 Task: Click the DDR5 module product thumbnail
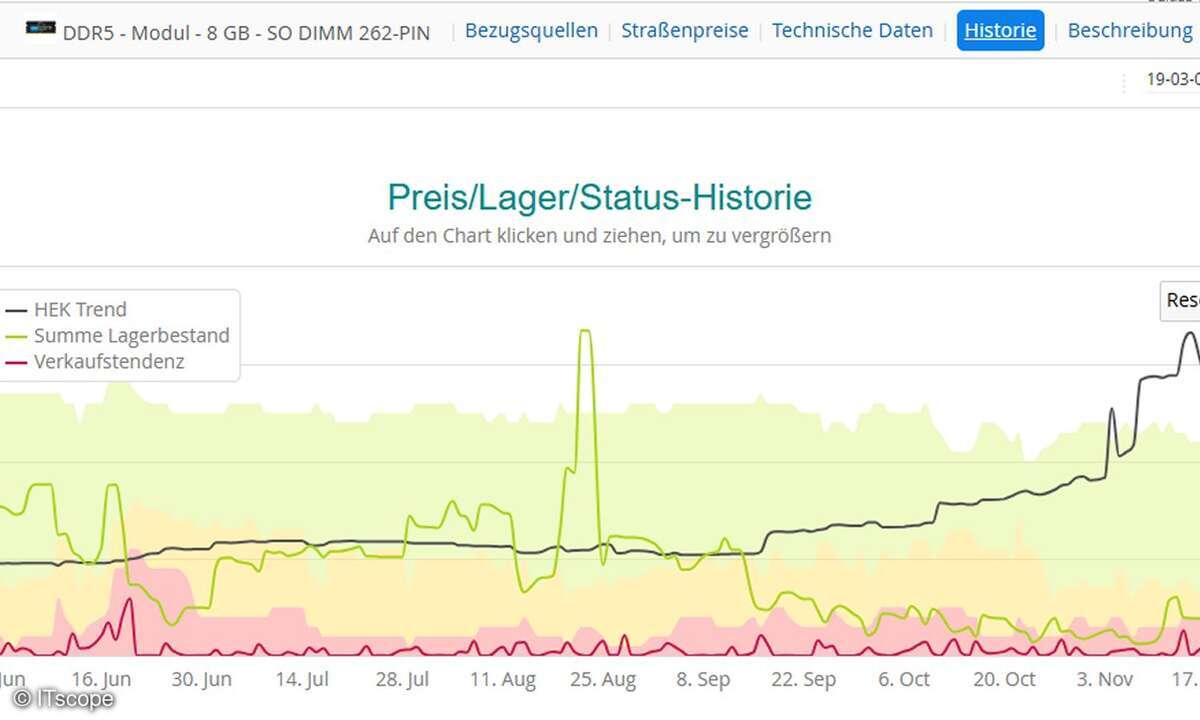tap(40, 28)
